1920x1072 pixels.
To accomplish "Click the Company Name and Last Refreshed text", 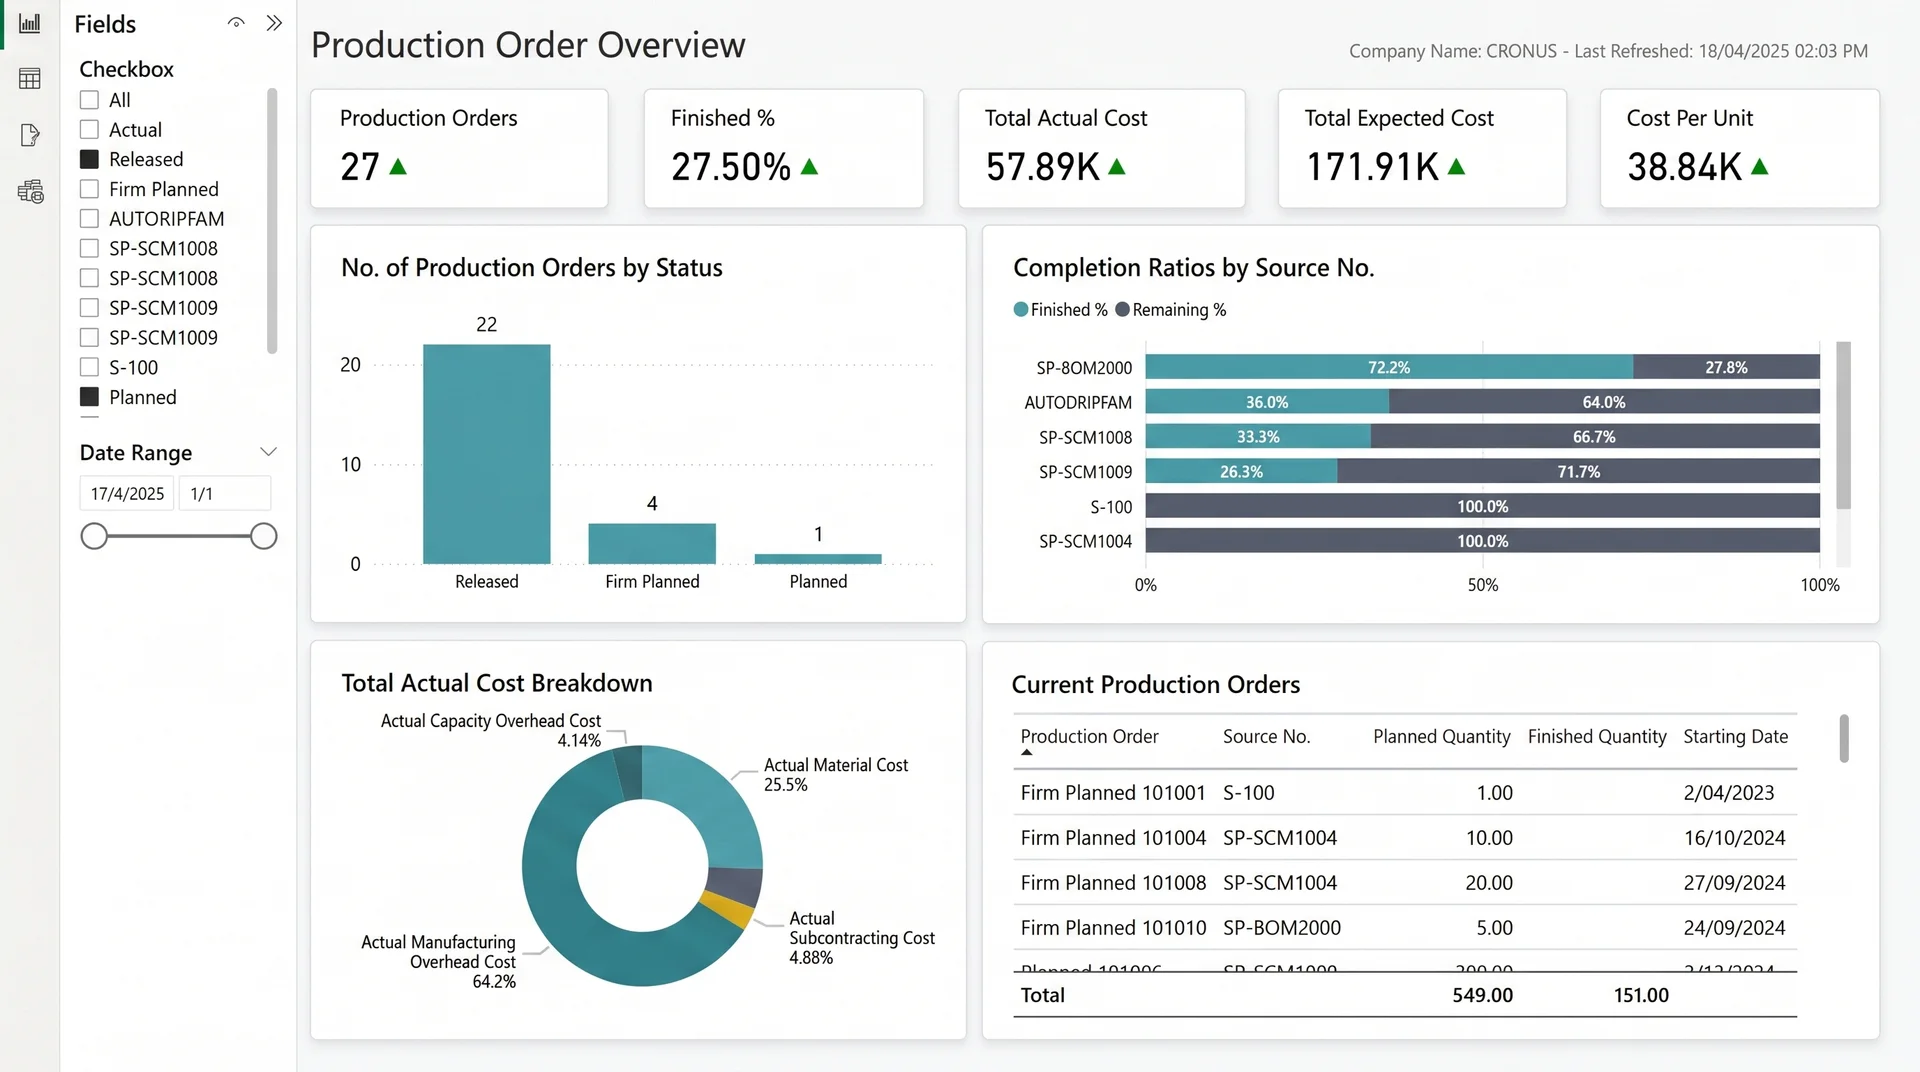I will coord(1608,51).
